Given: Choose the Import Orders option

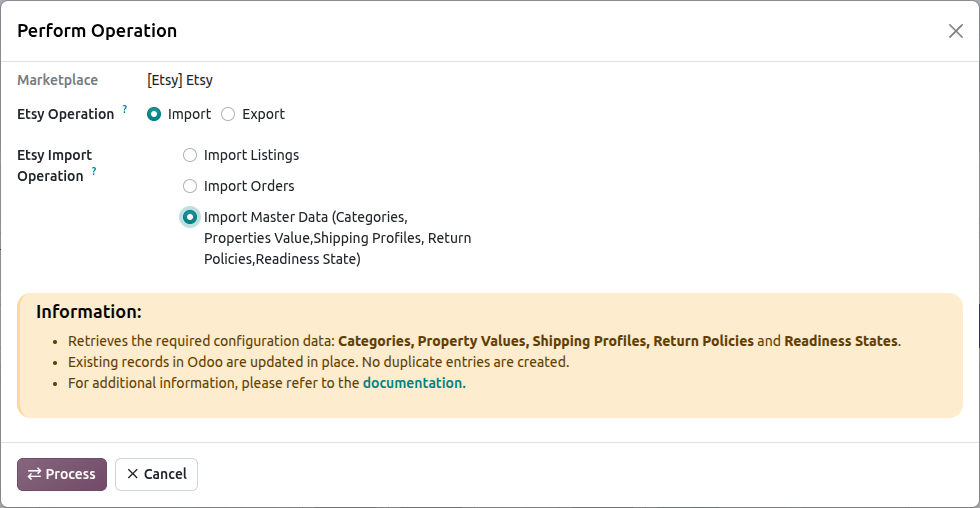Looking at the screenshot, I should coord(190,186).
